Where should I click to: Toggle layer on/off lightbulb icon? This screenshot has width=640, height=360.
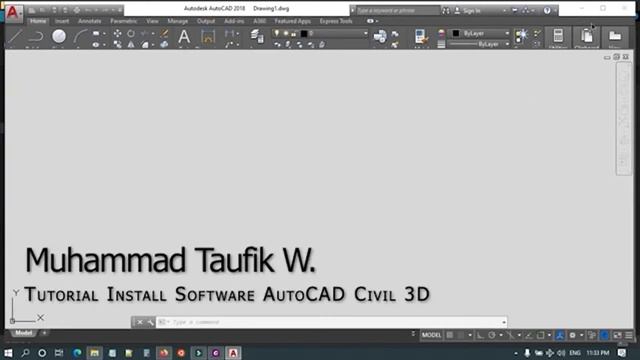(x=277, y=33)
